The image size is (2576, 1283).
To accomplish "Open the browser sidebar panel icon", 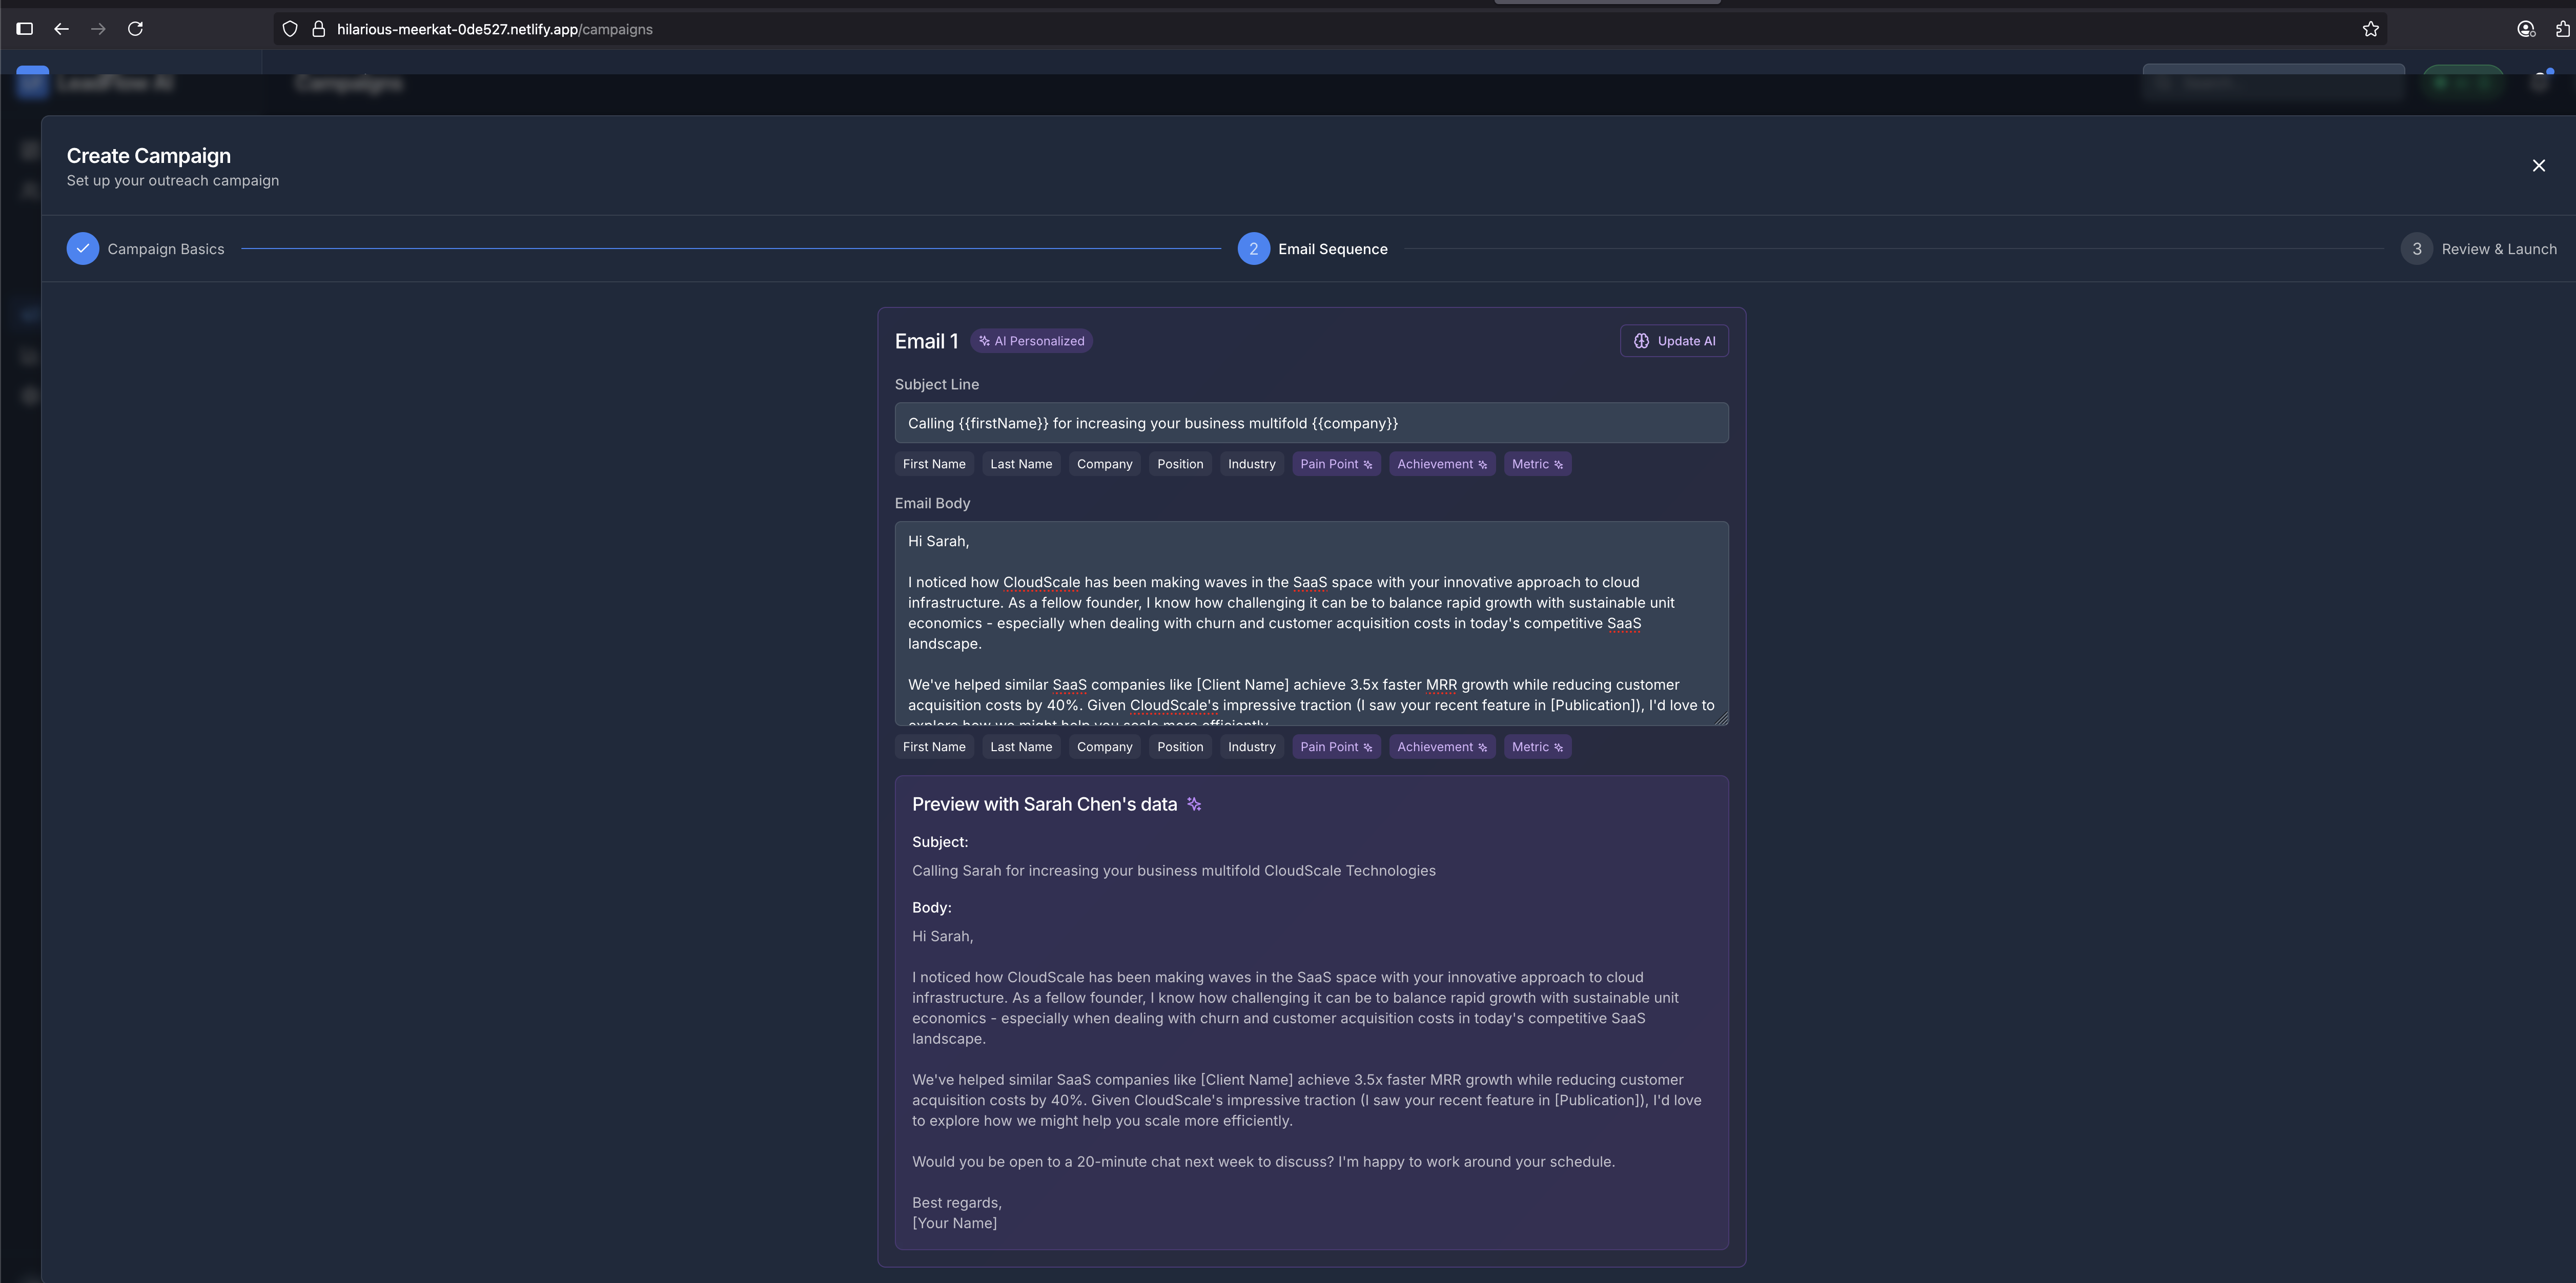I will [25, 29].
